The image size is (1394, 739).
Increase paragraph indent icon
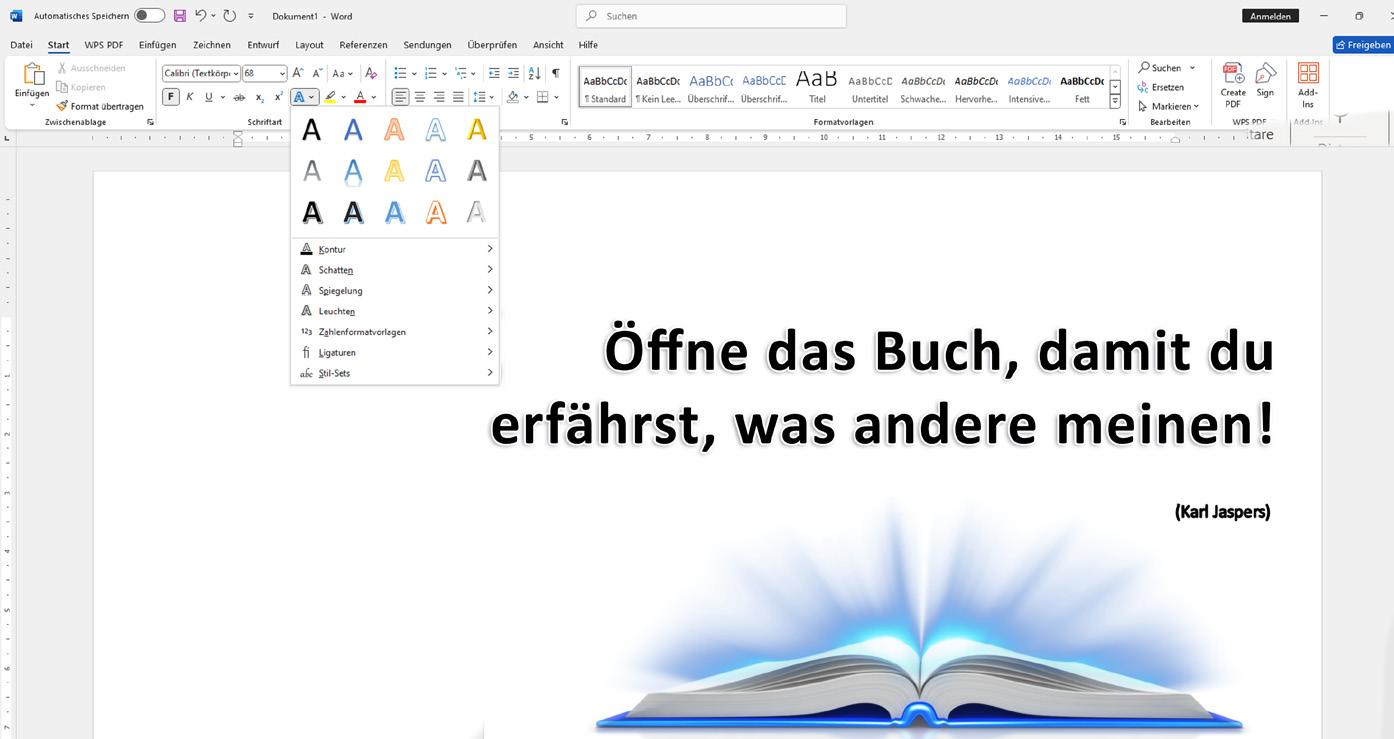click(513, 73)
